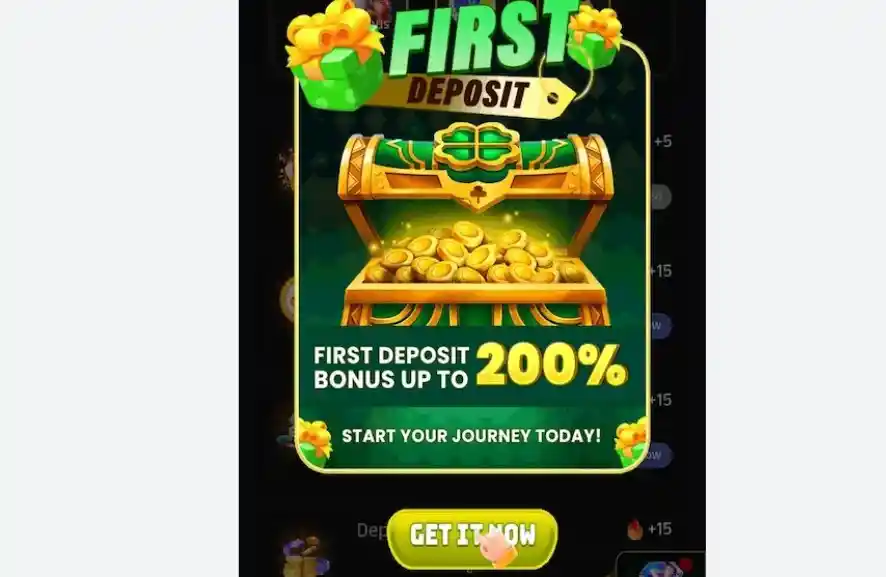Viewport: 886px width, 577px height.
Task: Click 'FIRST DEPOSIT BONUS UP TO' text
Action: [391, 367]
